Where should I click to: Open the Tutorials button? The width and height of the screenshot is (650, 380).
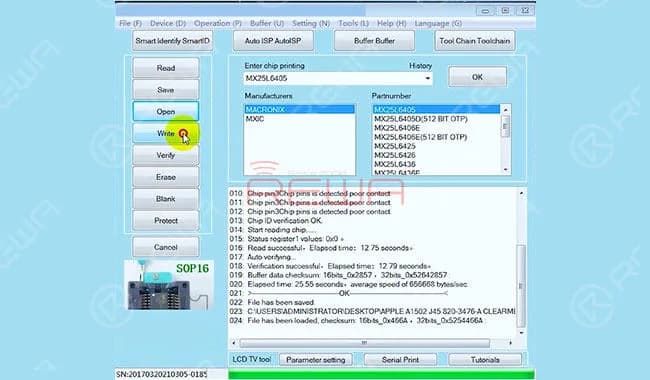pos(485,360)
